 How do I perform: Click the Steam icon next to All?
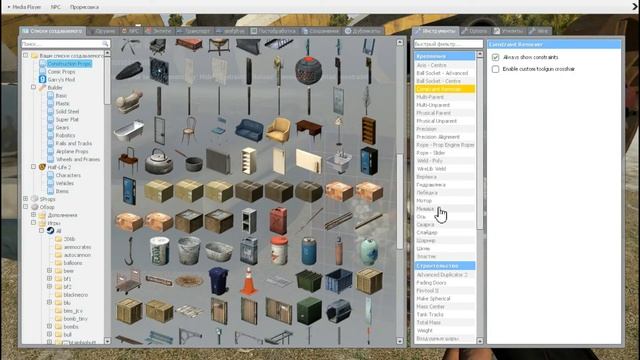pyautogui.click(x=50, y=231)
